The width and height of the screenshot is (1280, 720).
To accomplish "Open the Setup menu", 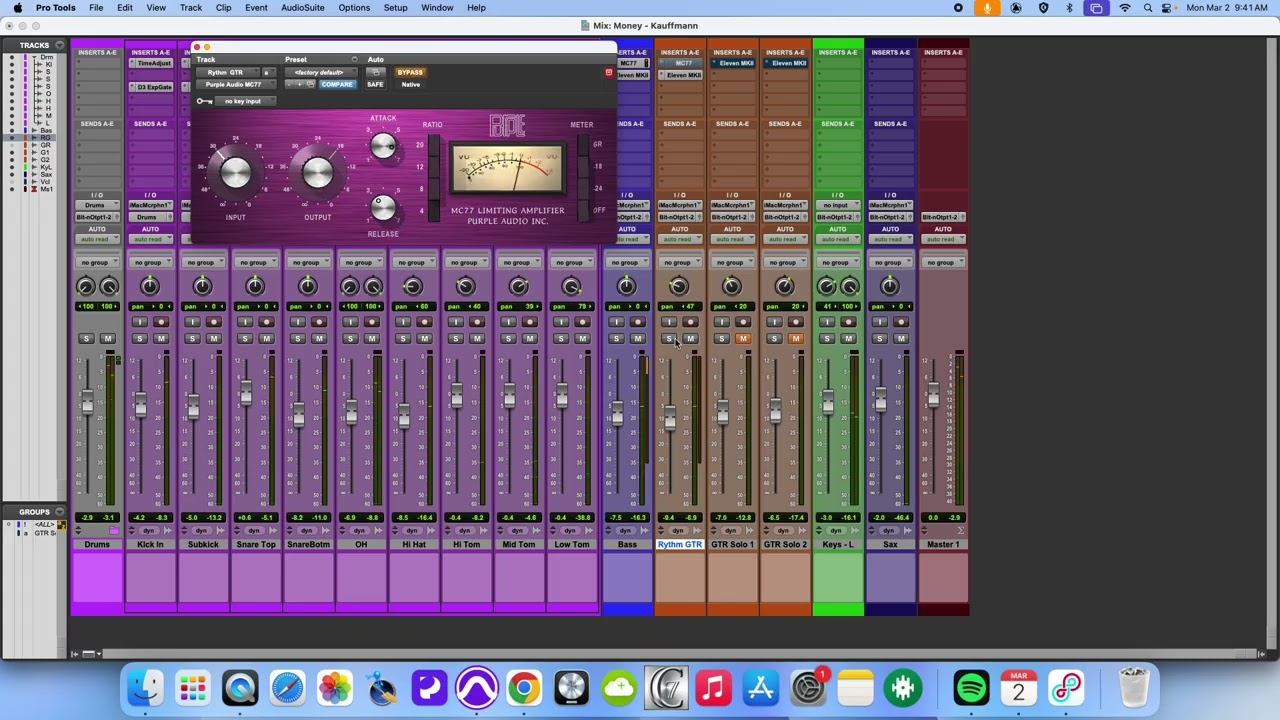I will click(x=395, y=8).
